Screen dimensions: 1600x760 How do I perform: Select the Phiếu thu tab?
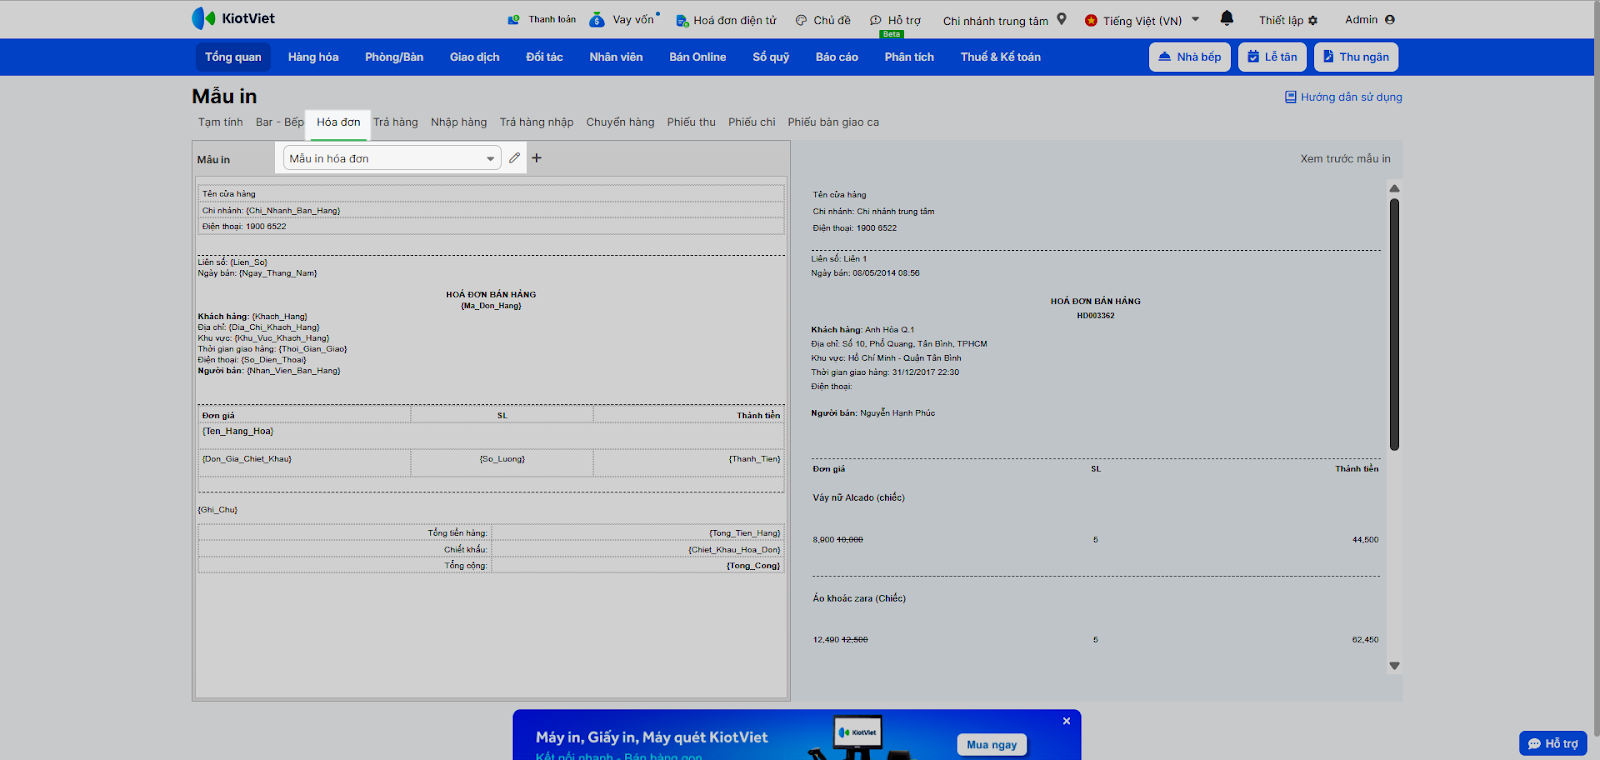pos(691,122)
